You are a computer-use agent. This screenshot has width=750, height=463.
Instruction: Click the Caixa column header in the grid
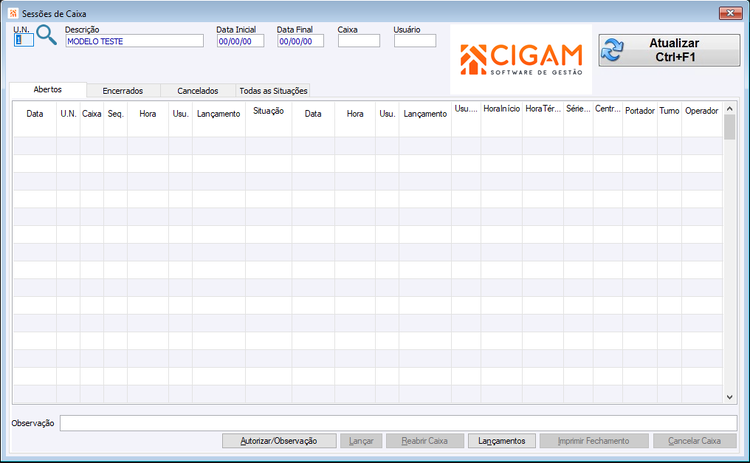[x=92, y=114]
